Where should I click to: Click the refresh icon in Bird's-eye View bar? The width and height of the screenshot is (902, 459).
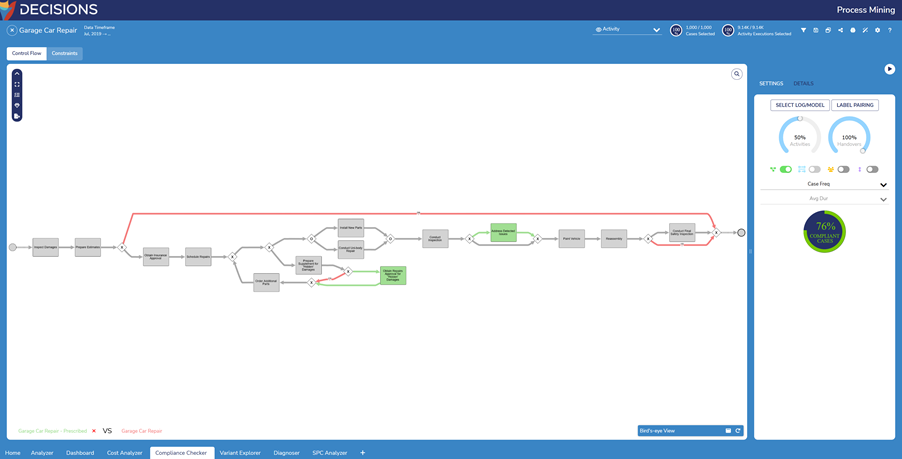738,431
